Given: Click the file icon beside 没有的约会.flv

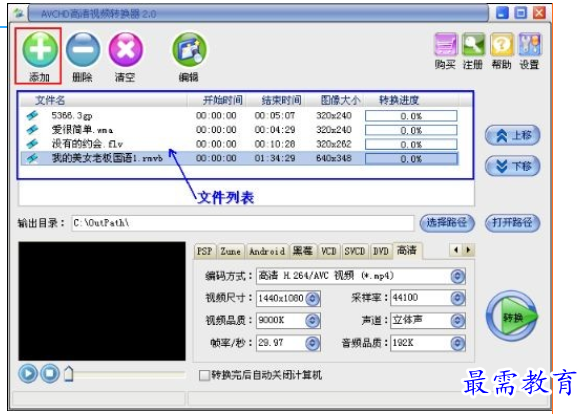Looking at the screenshot, I should coord(32,144).
